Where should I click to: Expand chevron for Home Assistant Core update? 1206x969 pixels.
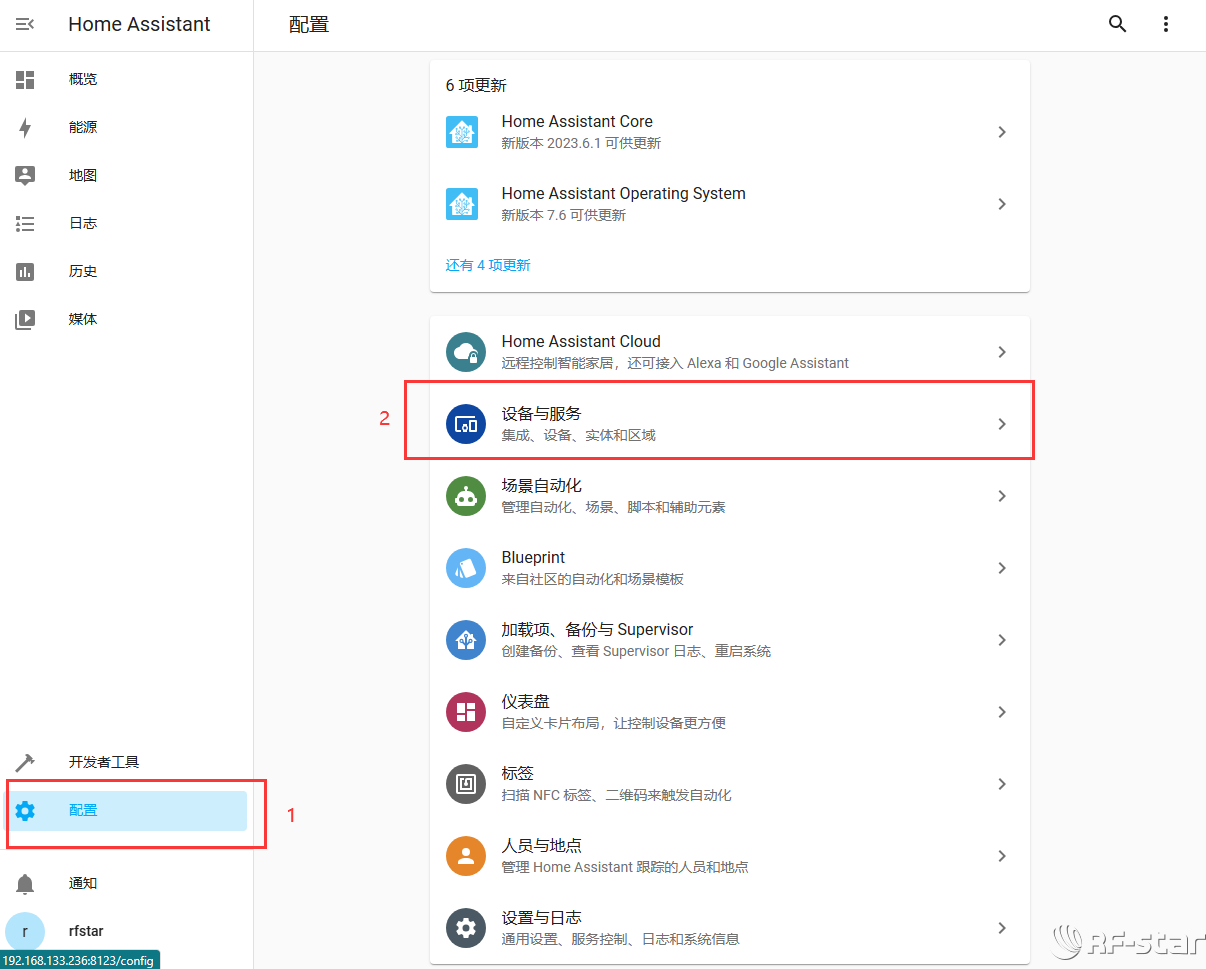[x=1002, y=132]
